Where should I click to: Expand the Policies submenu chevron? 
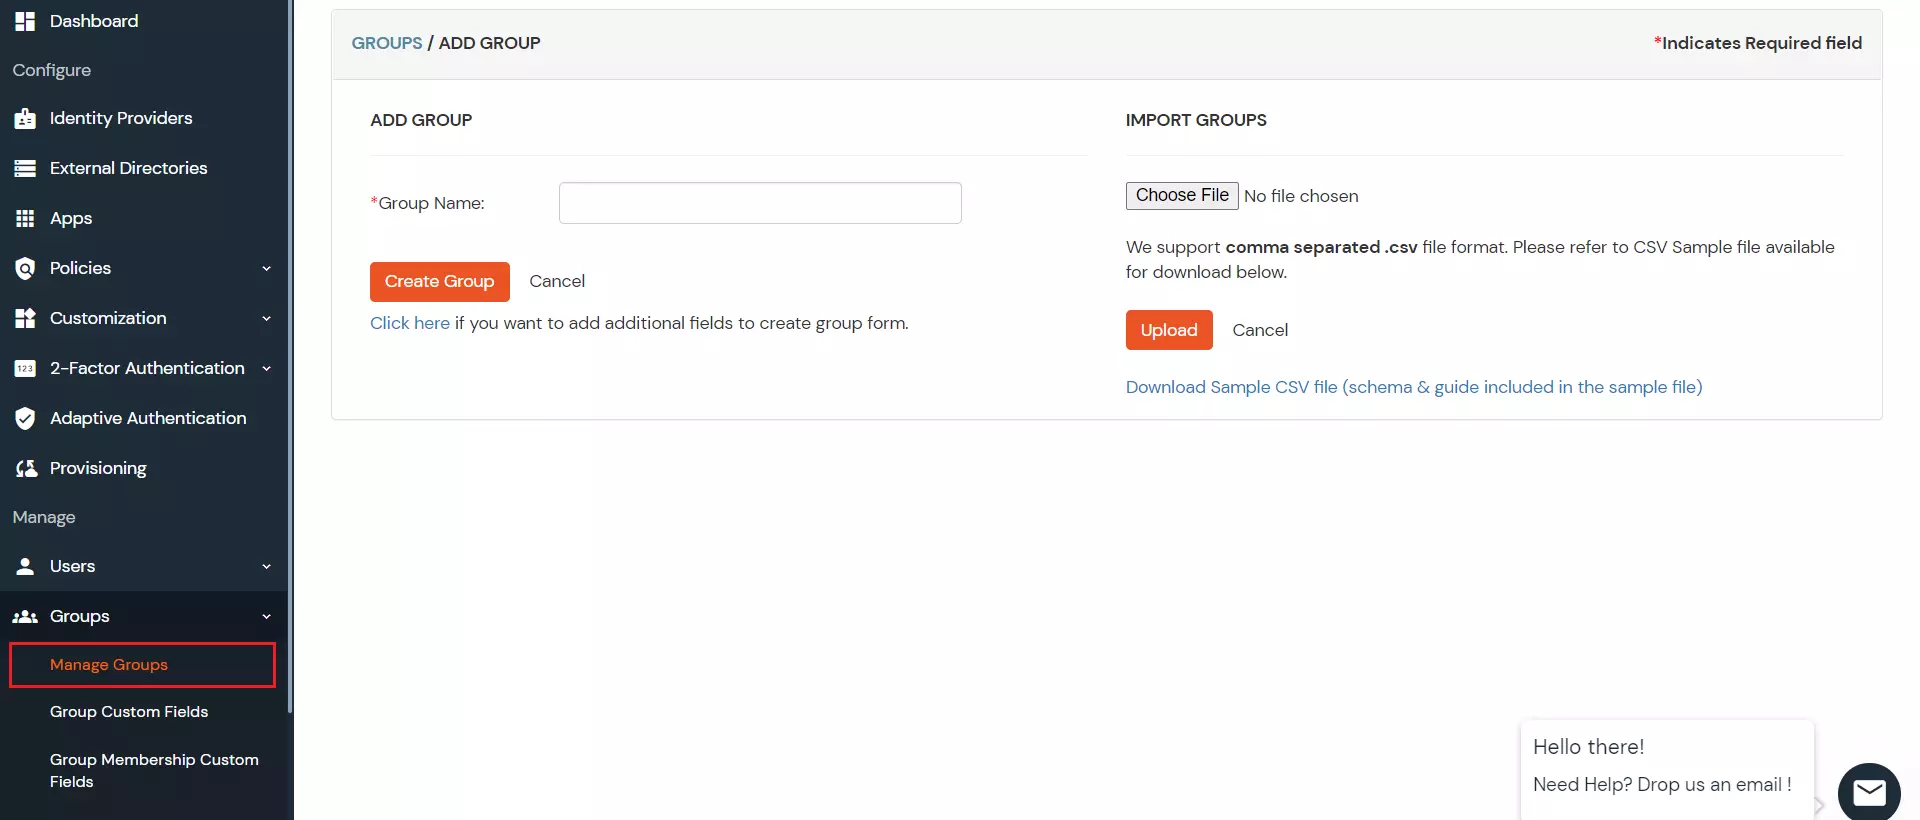[x=266, y=268]
